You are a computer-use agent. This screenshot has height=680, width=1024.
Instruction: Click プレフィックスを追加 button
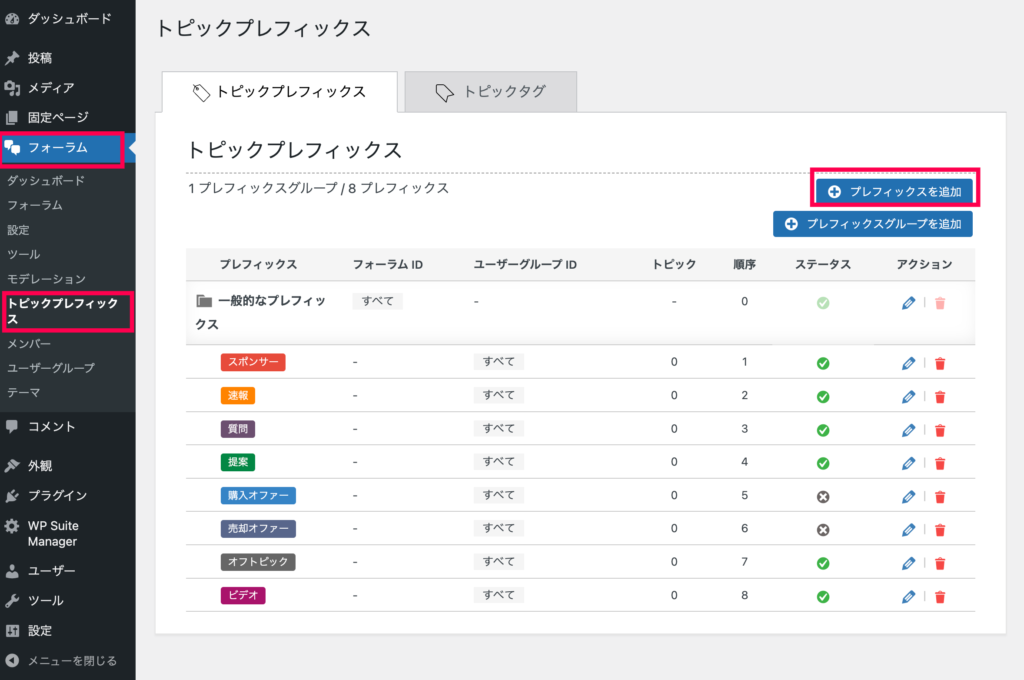click(x=894, y=191)
